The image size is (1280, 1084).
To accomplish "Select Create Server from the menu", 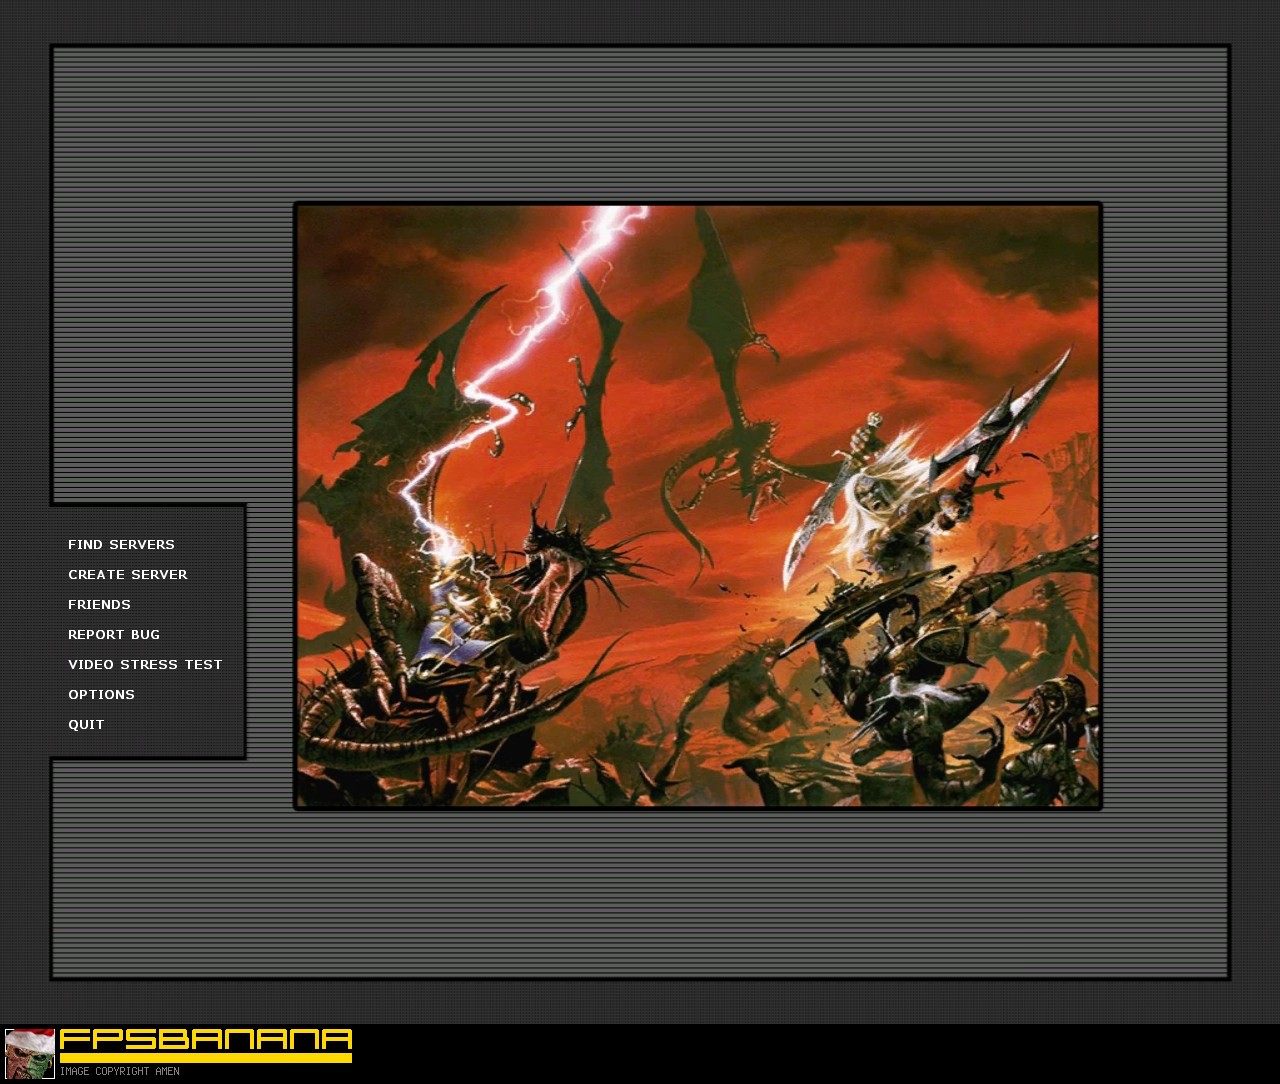I will pos(128,575).
